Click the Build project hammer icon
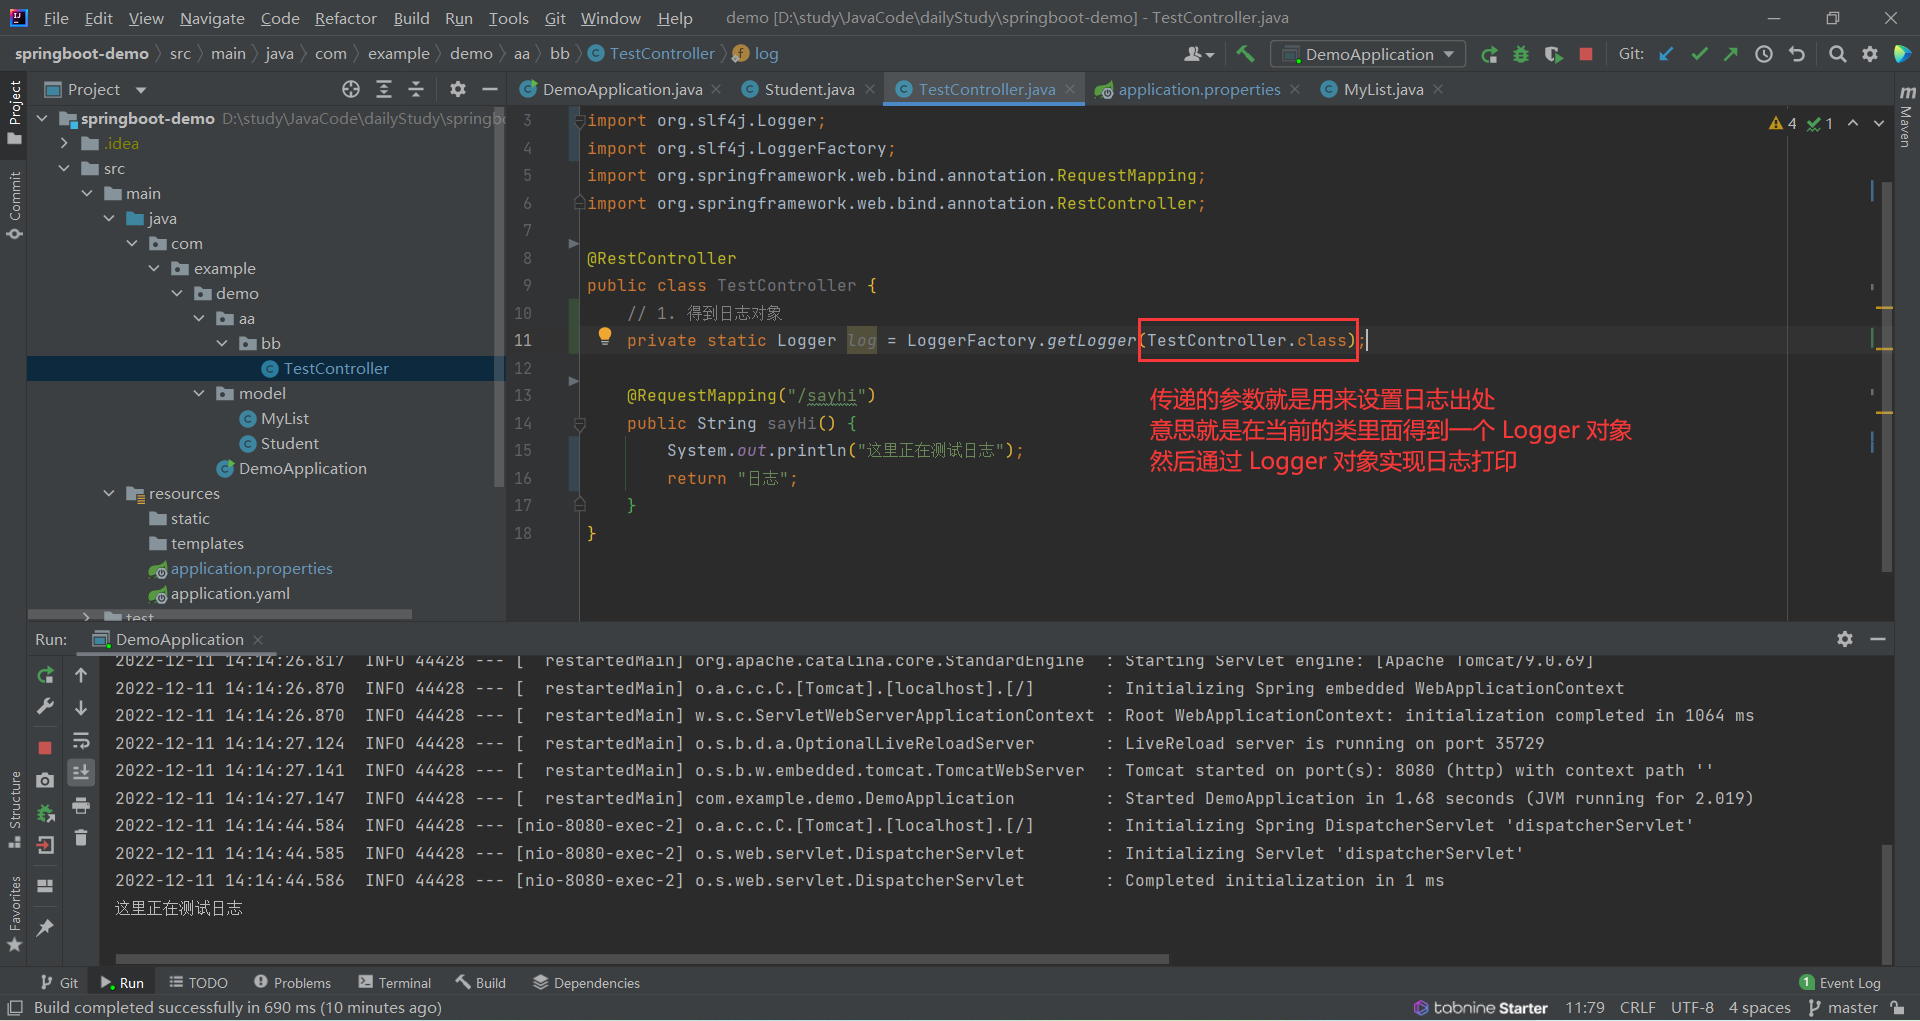Screen dimensions: 1920x1021 1245,54
